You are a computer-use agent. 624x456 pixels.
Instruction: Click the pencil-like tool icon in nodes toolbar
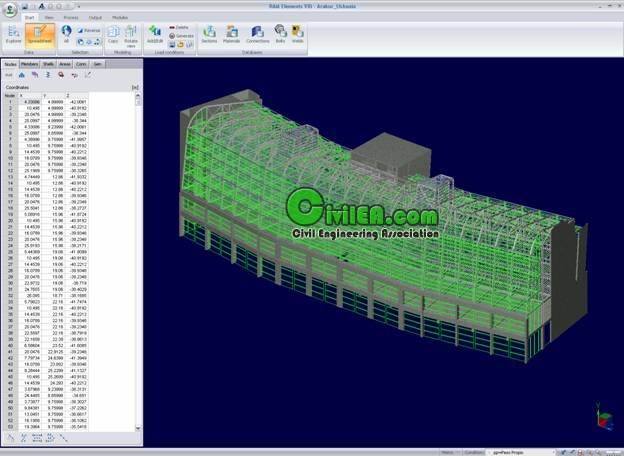pos(88,75)
